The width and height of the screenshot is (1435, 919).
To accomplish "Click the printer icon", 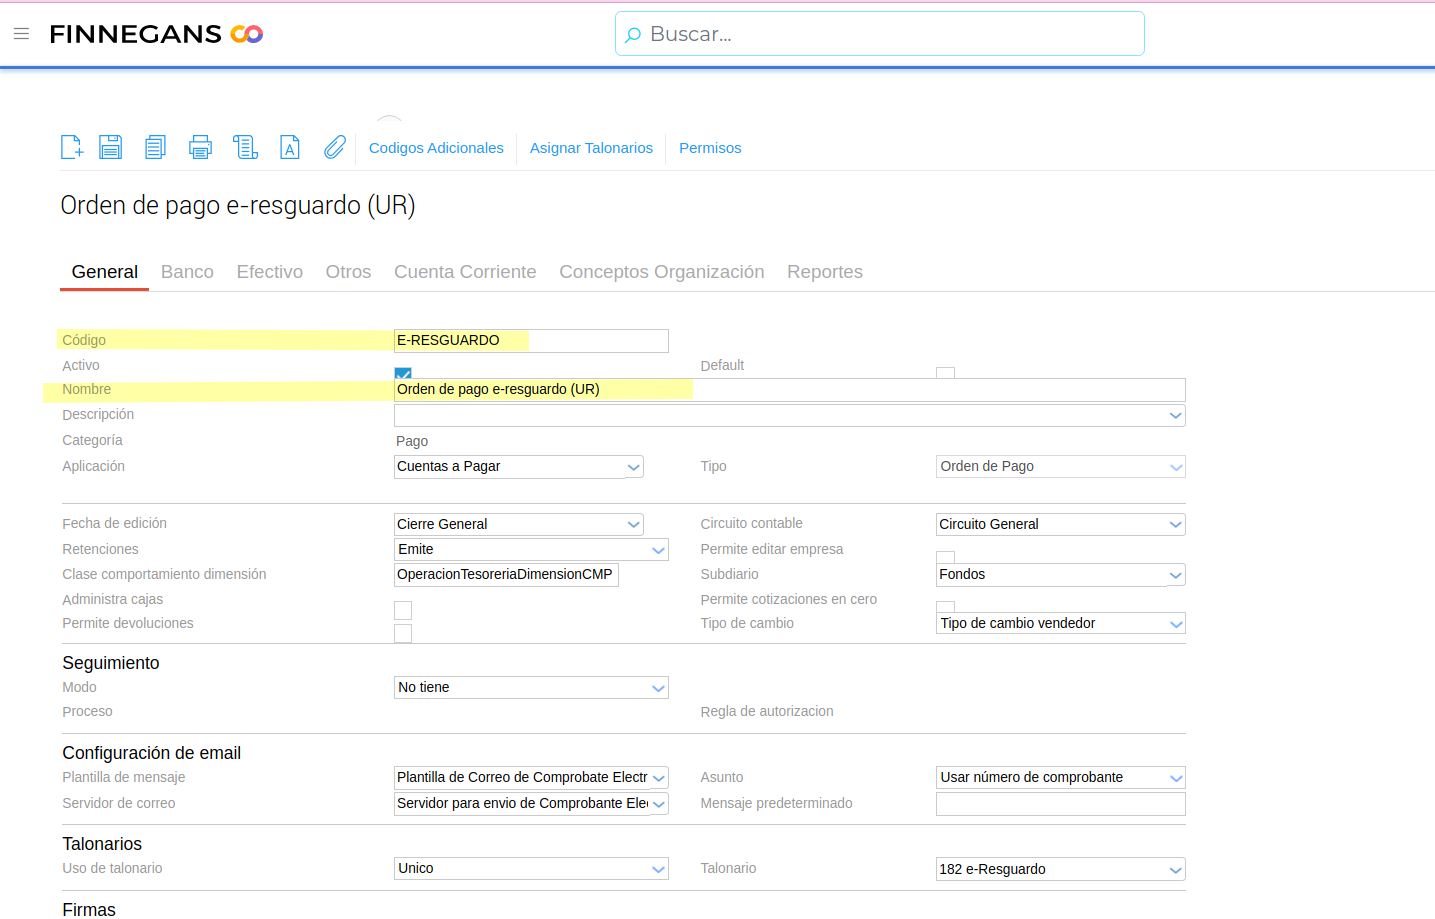I will click(200, 148).
